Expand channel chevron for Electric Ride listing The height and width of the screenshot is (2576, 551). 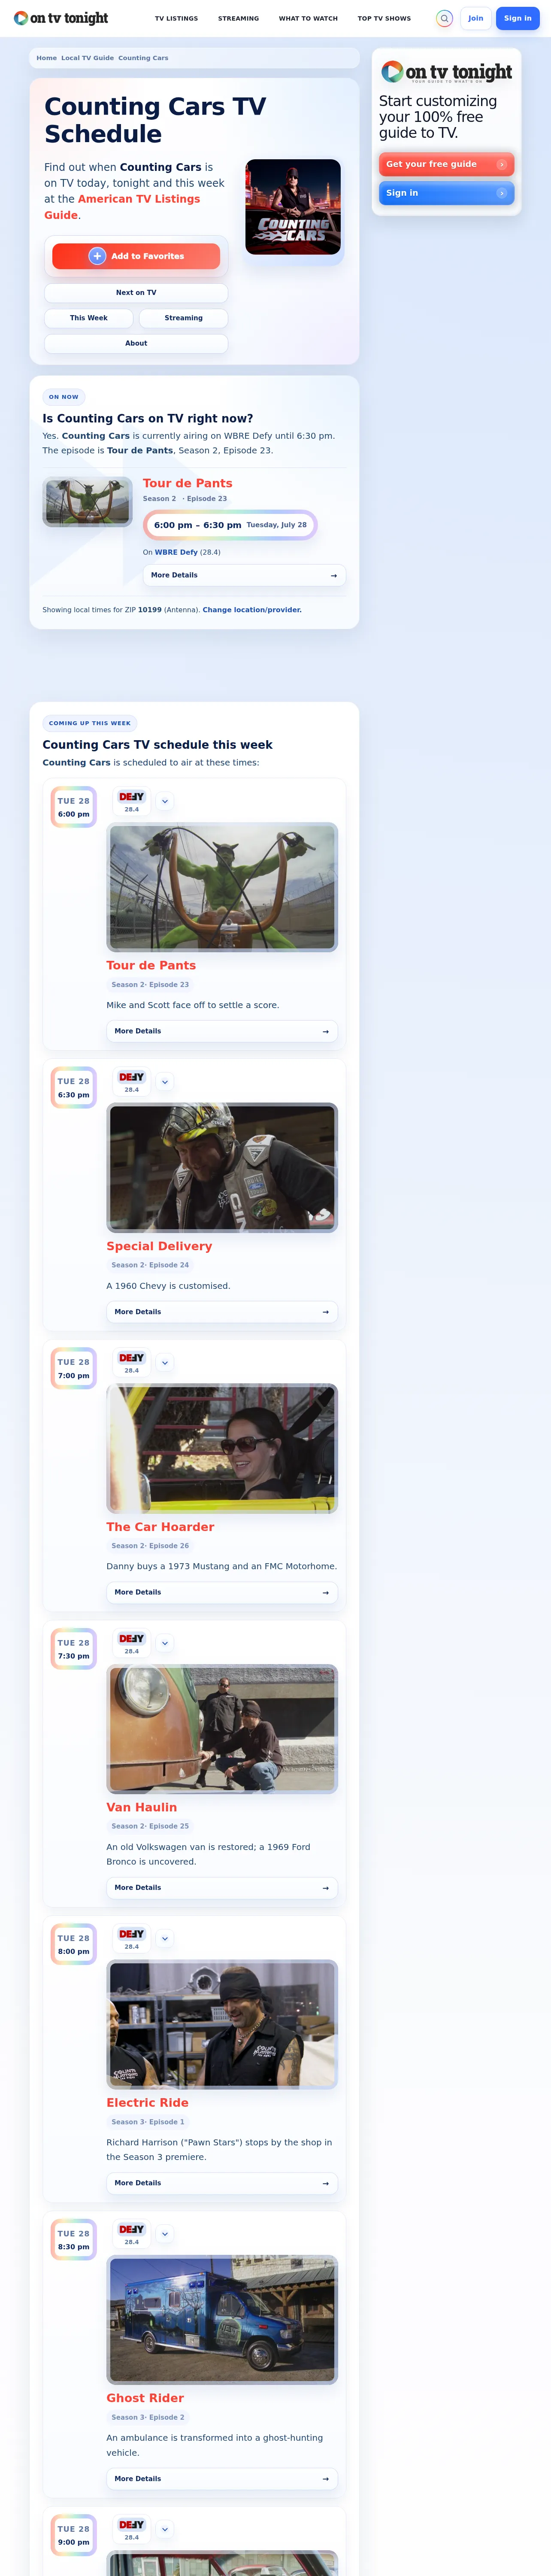coord(165,1938)
